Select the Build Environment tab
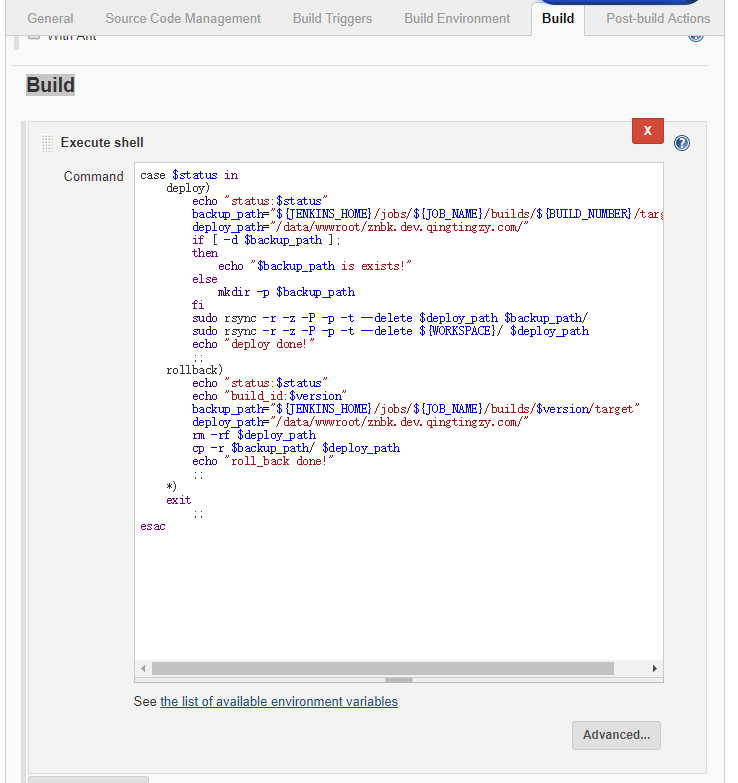Image resolution: width=738 pixels, height=783 pixels. click(457, 18)
